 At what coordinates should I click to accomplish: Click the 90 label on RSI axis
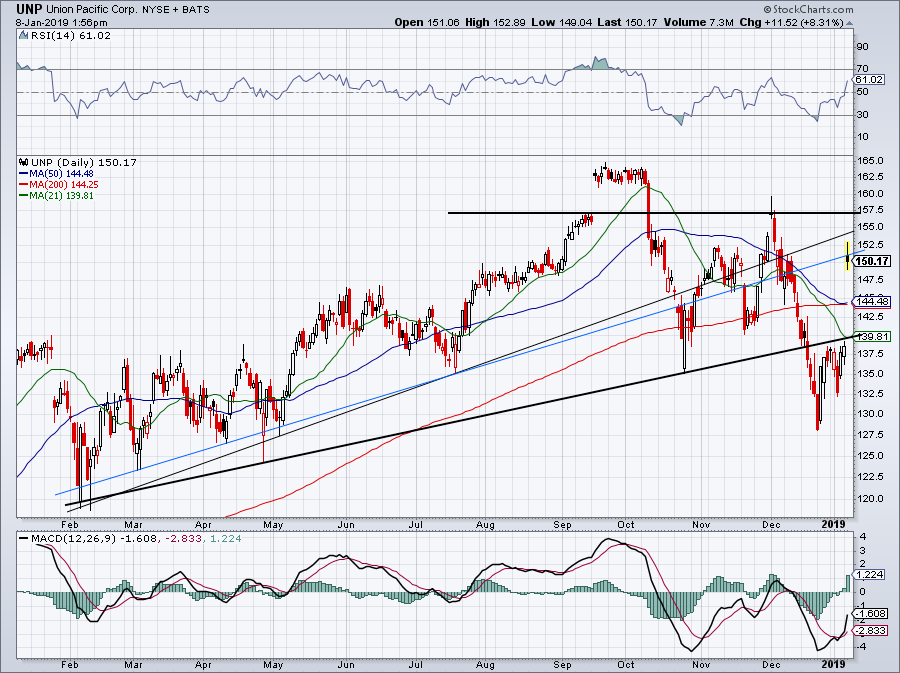click(862, 46)
